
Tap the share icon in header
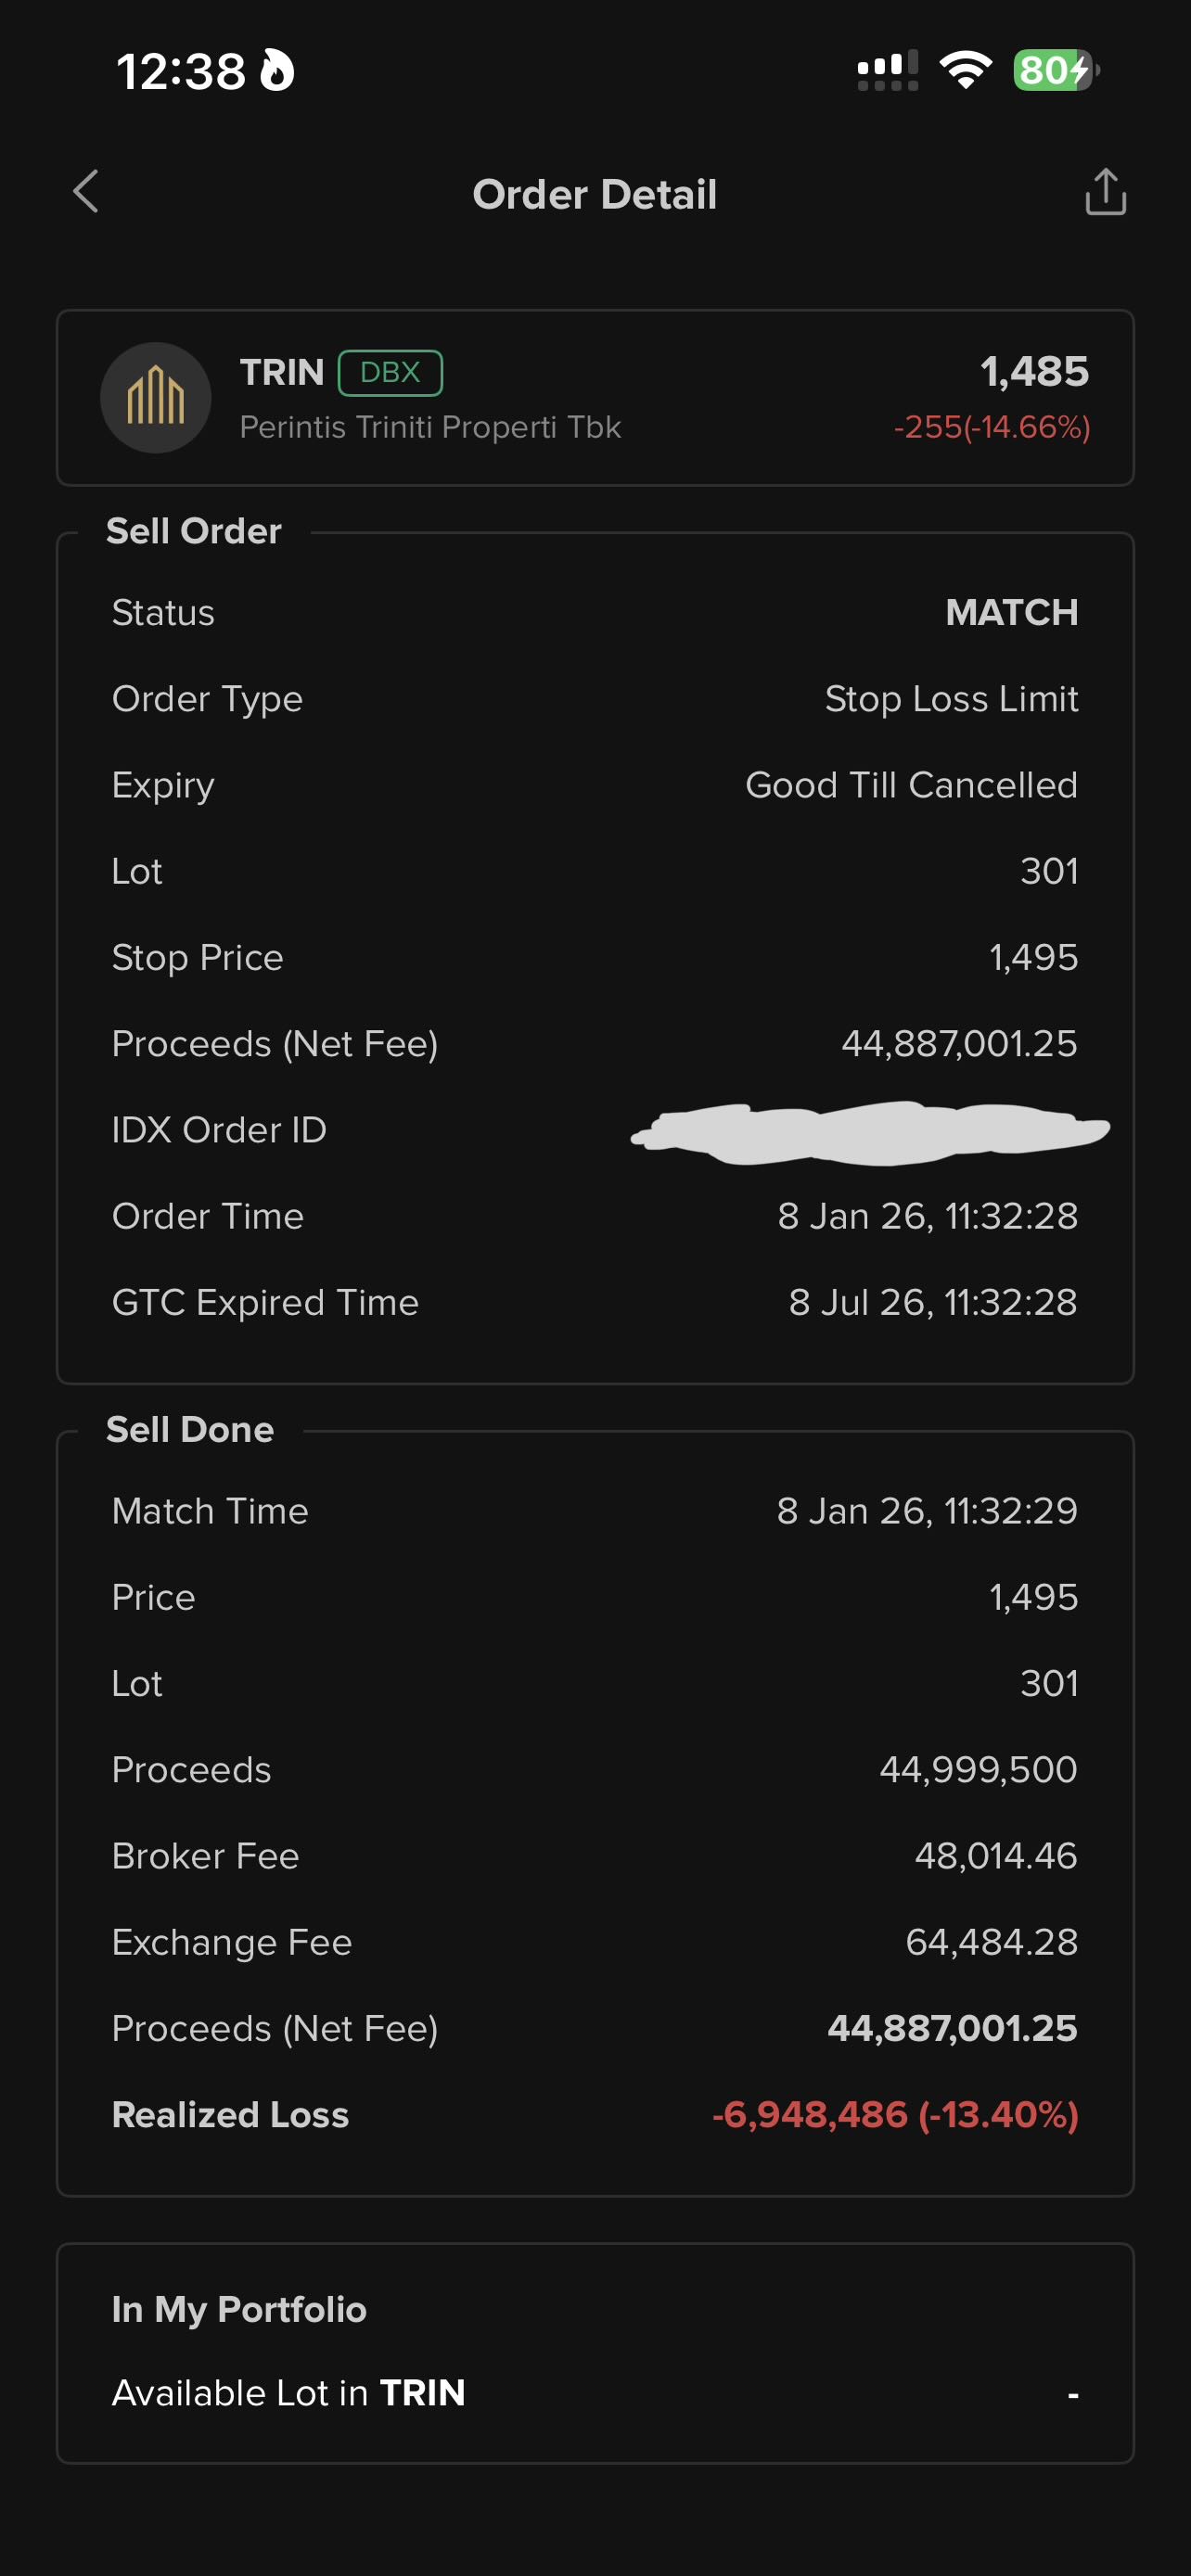(1105, 192)
